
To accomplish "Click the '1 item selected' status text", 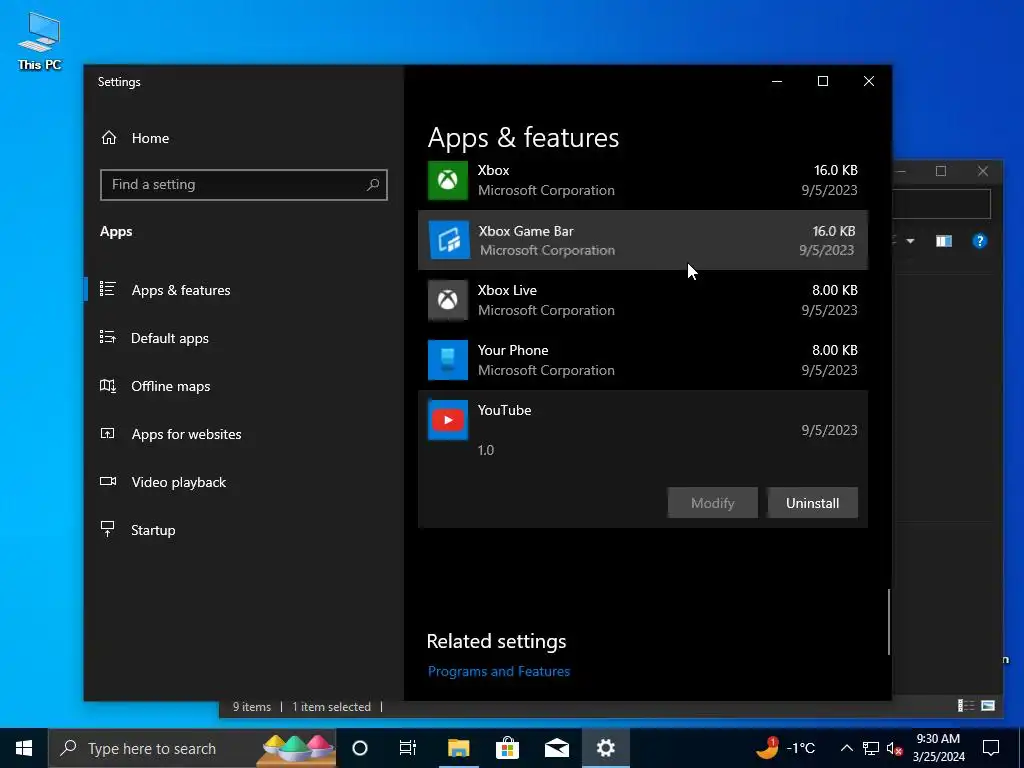I will point(331,707).
